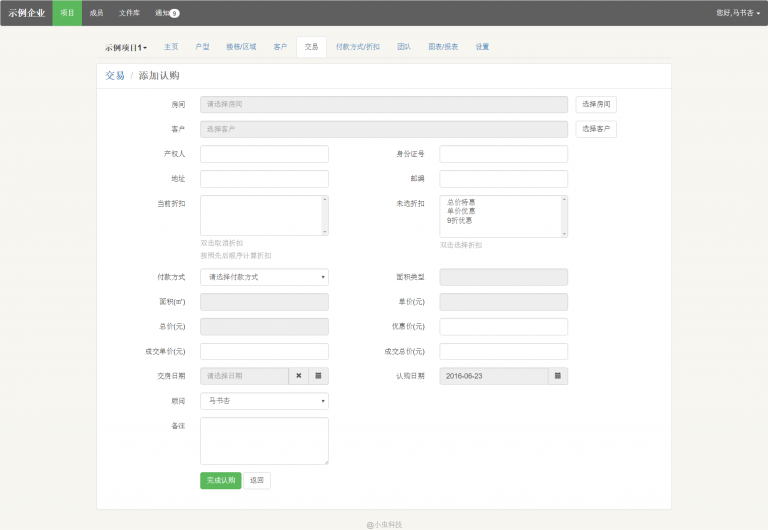The image size is (768, 530).
Task: Select 9折优惠 in the 未选折扣 list
Action: [461, 220]
